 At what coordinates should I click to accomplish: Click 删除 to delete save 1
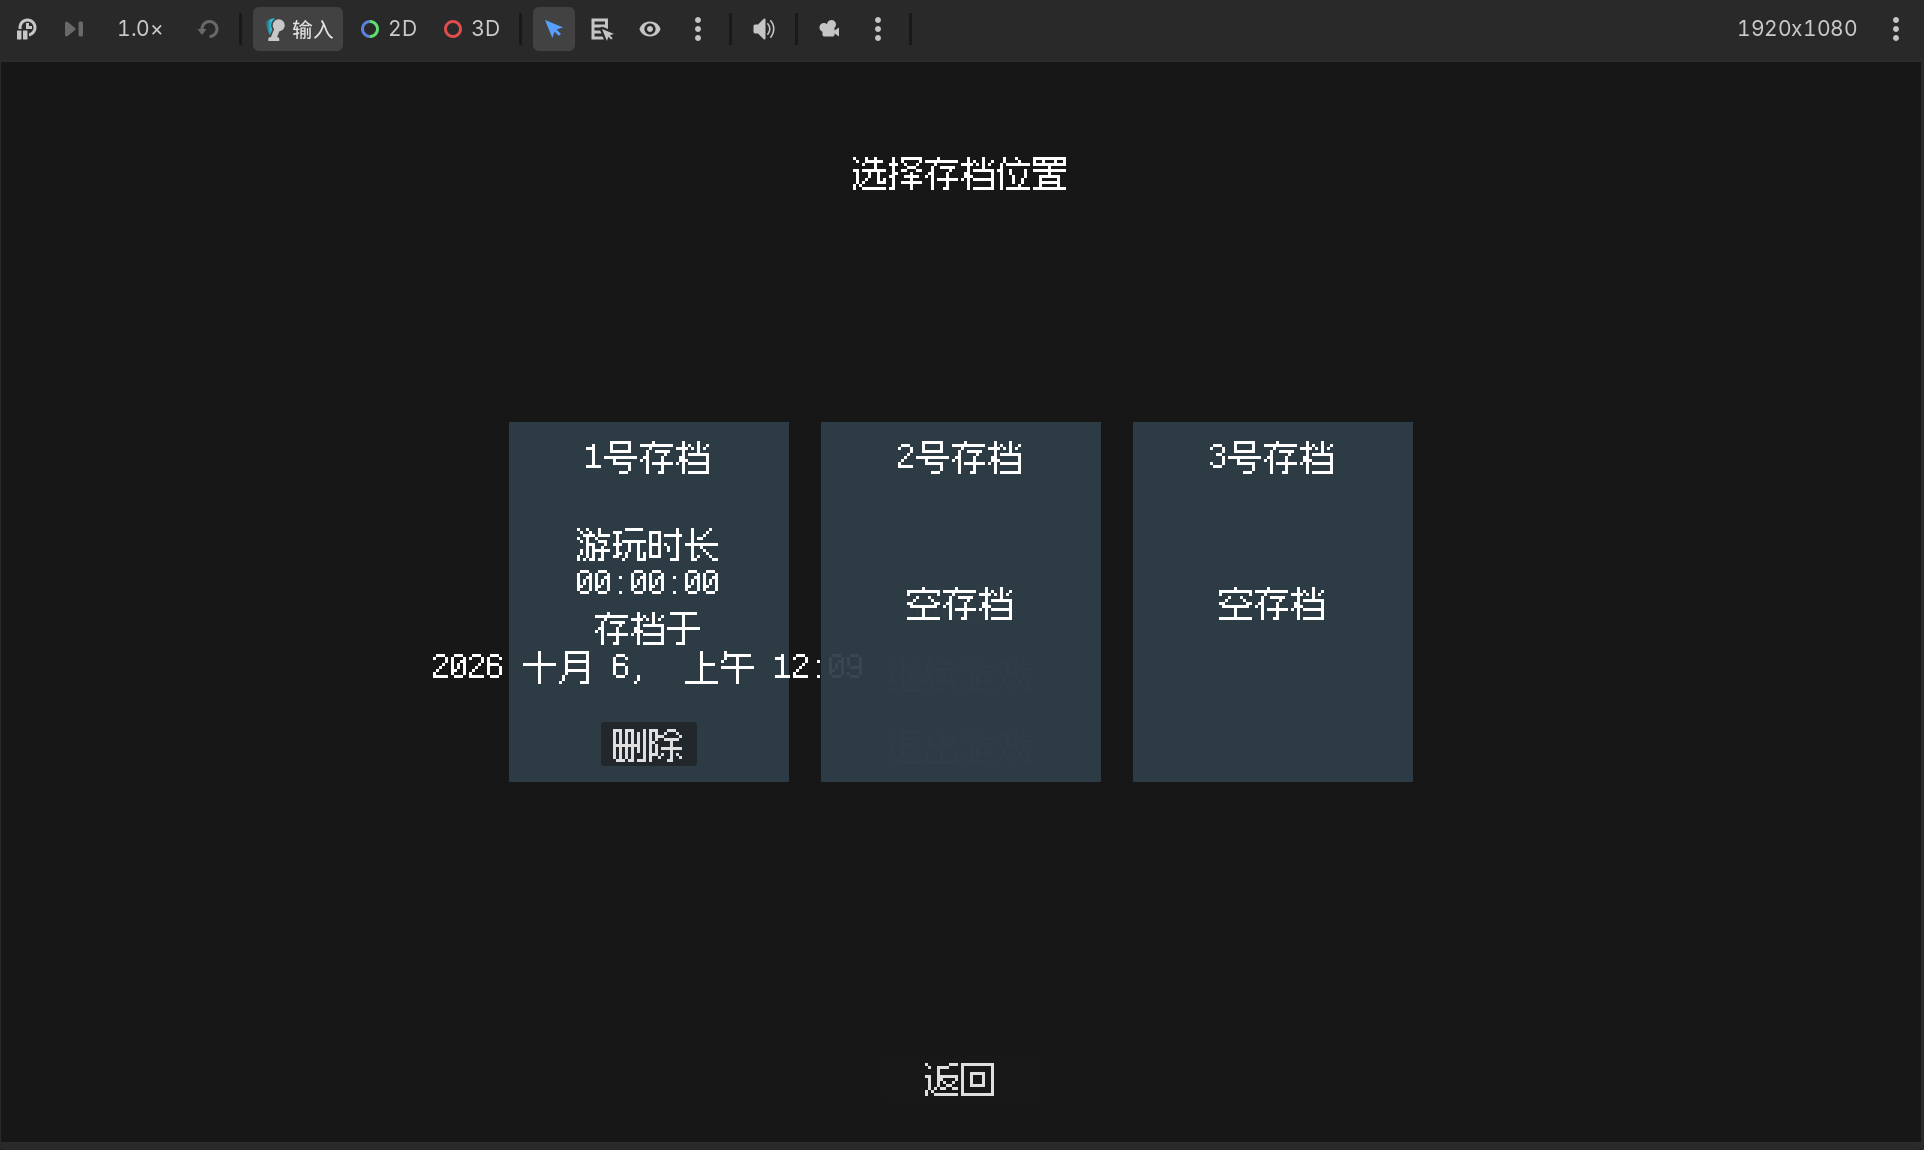pos(649,745)
